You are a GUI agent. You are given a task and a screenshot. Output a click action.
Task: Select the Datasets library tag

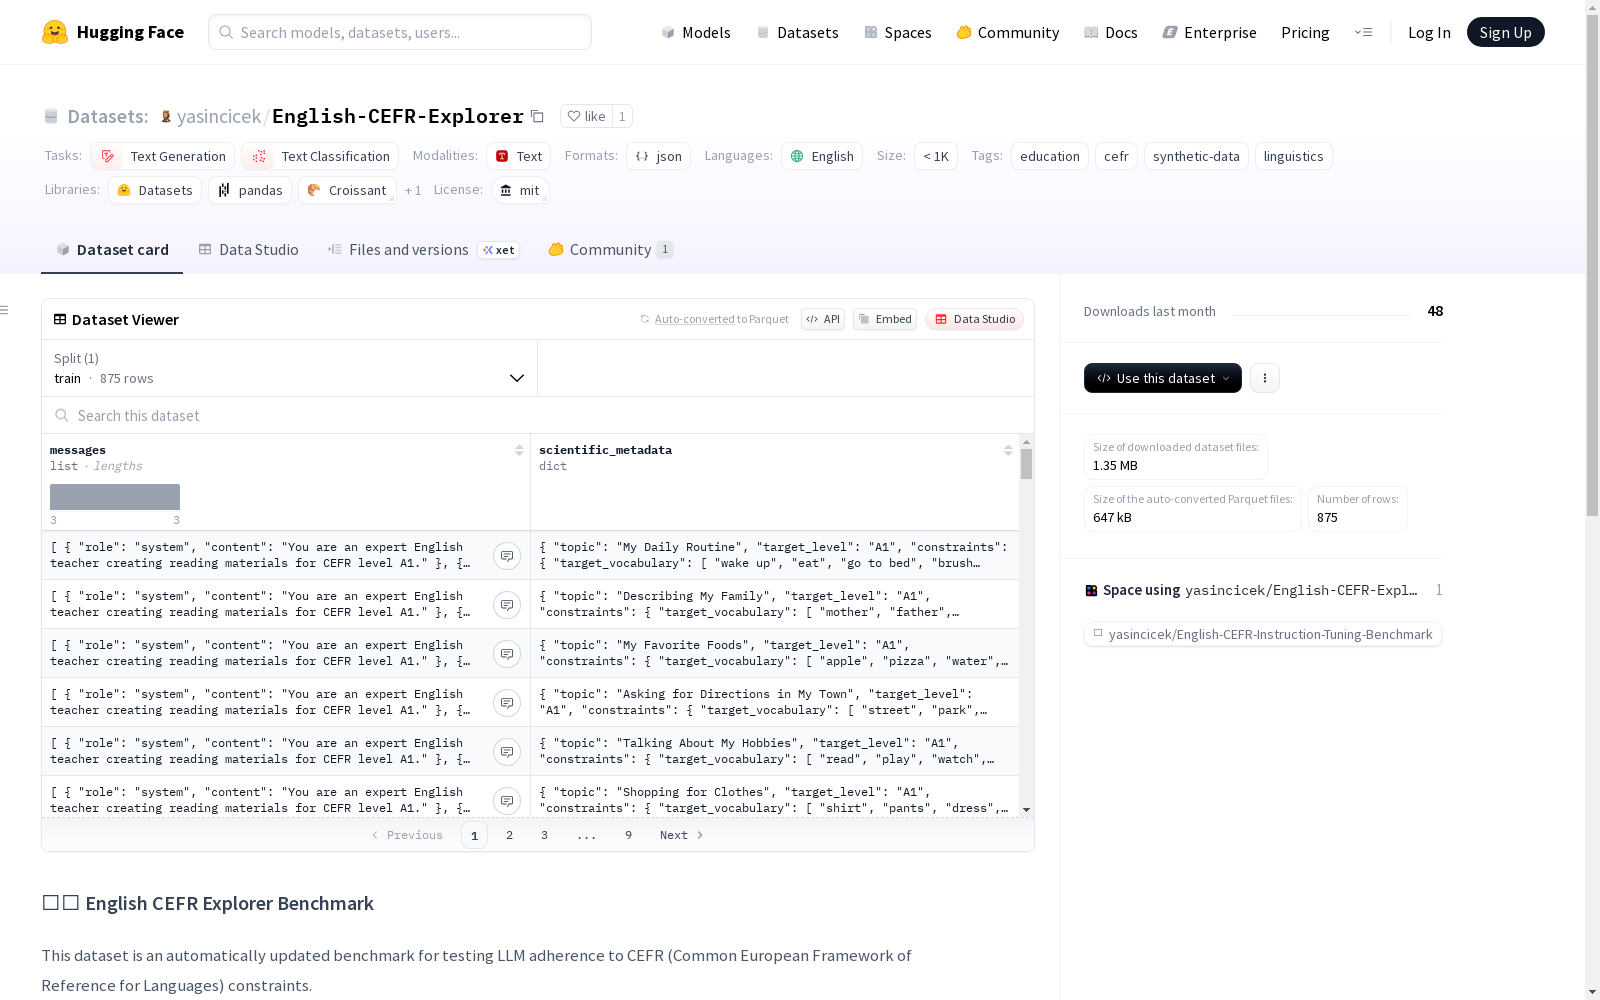pos(155,190)
